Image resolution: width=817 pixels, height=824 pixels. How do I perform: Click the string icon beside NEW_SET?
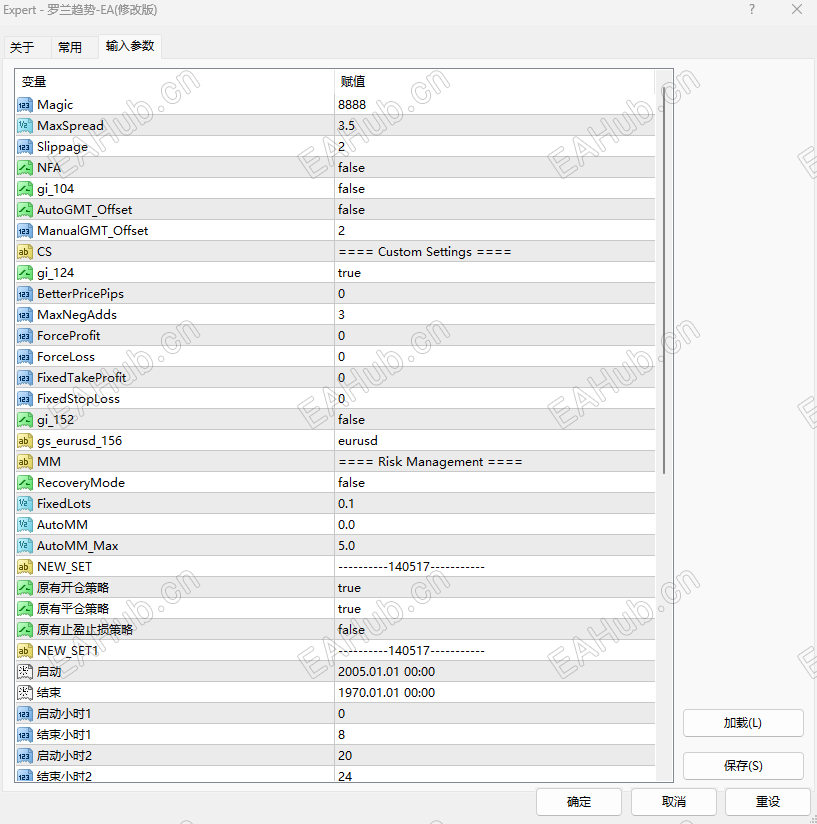[x=25, y=568]
